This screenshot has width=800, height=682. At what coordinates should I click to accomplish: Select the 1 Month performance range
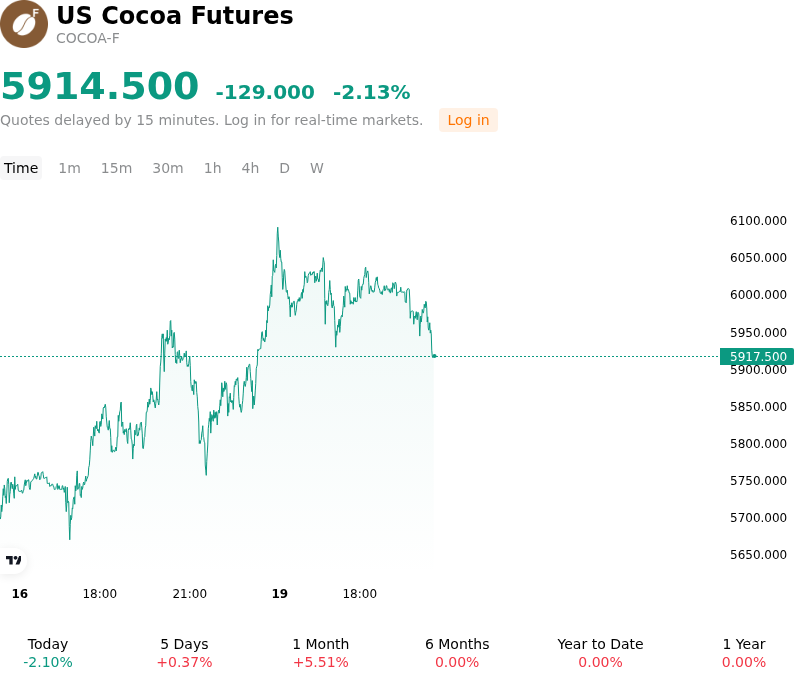coord(320,653)
